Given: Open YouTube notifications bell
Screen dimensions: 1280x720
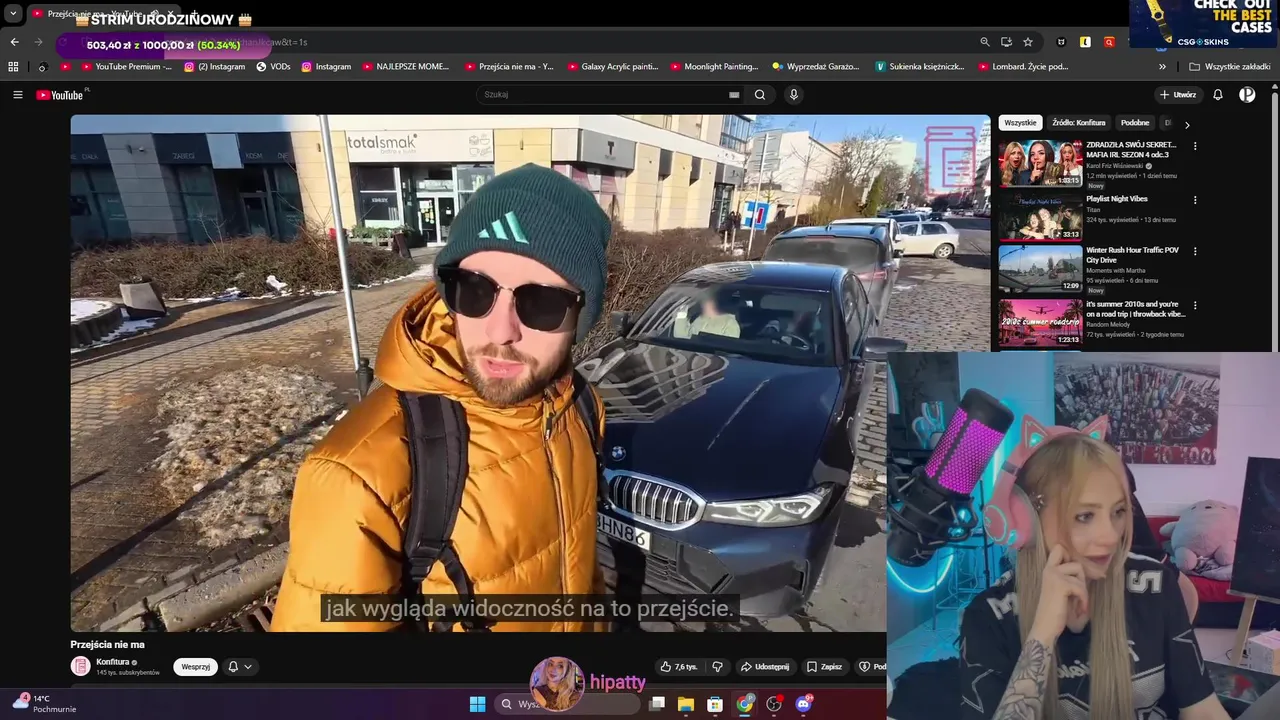Looking at the screenshot, I should pos(1218,95).
